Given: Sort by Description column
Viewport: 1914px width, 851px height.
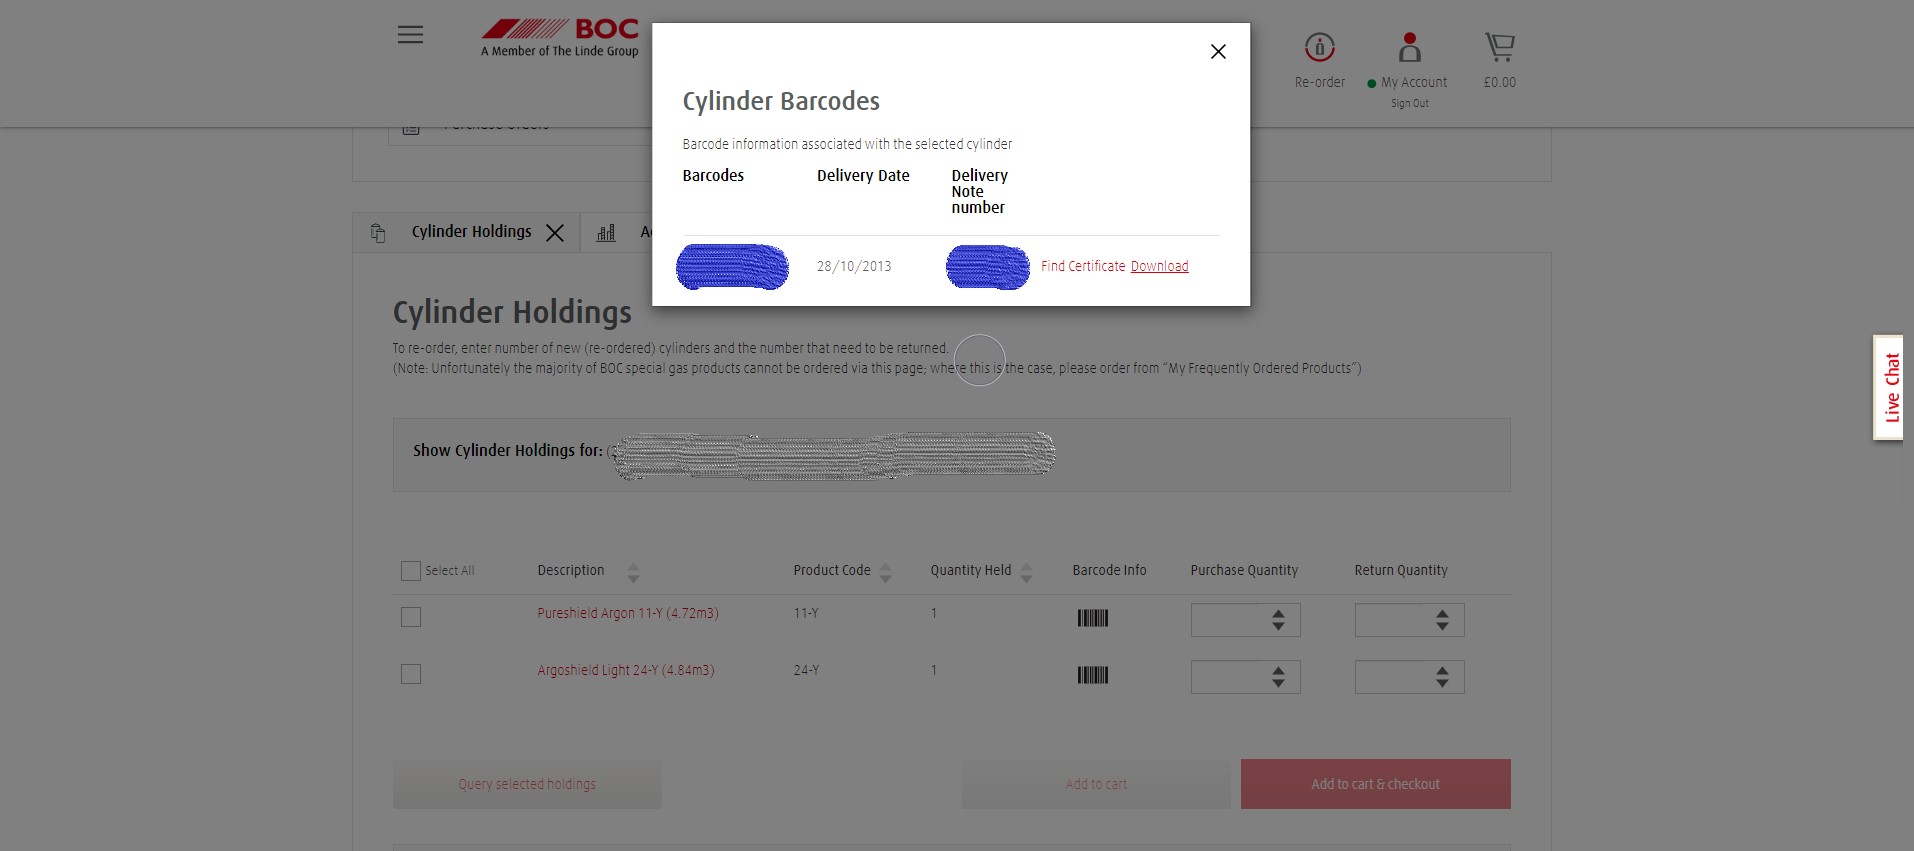Looking at the screenshot, I should coord(633,573).
